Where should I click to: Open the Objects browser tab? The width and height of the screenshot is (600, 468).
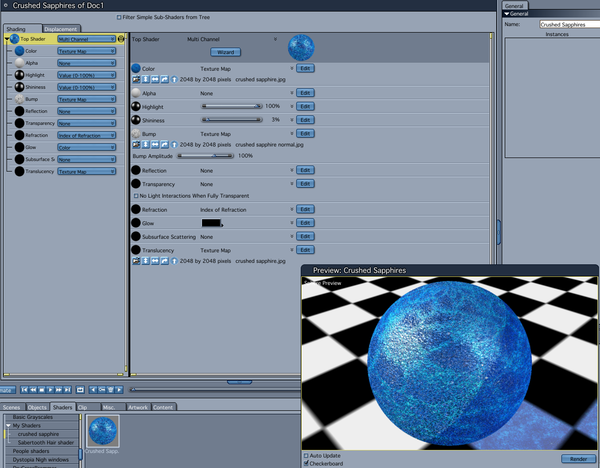(38, 407)
